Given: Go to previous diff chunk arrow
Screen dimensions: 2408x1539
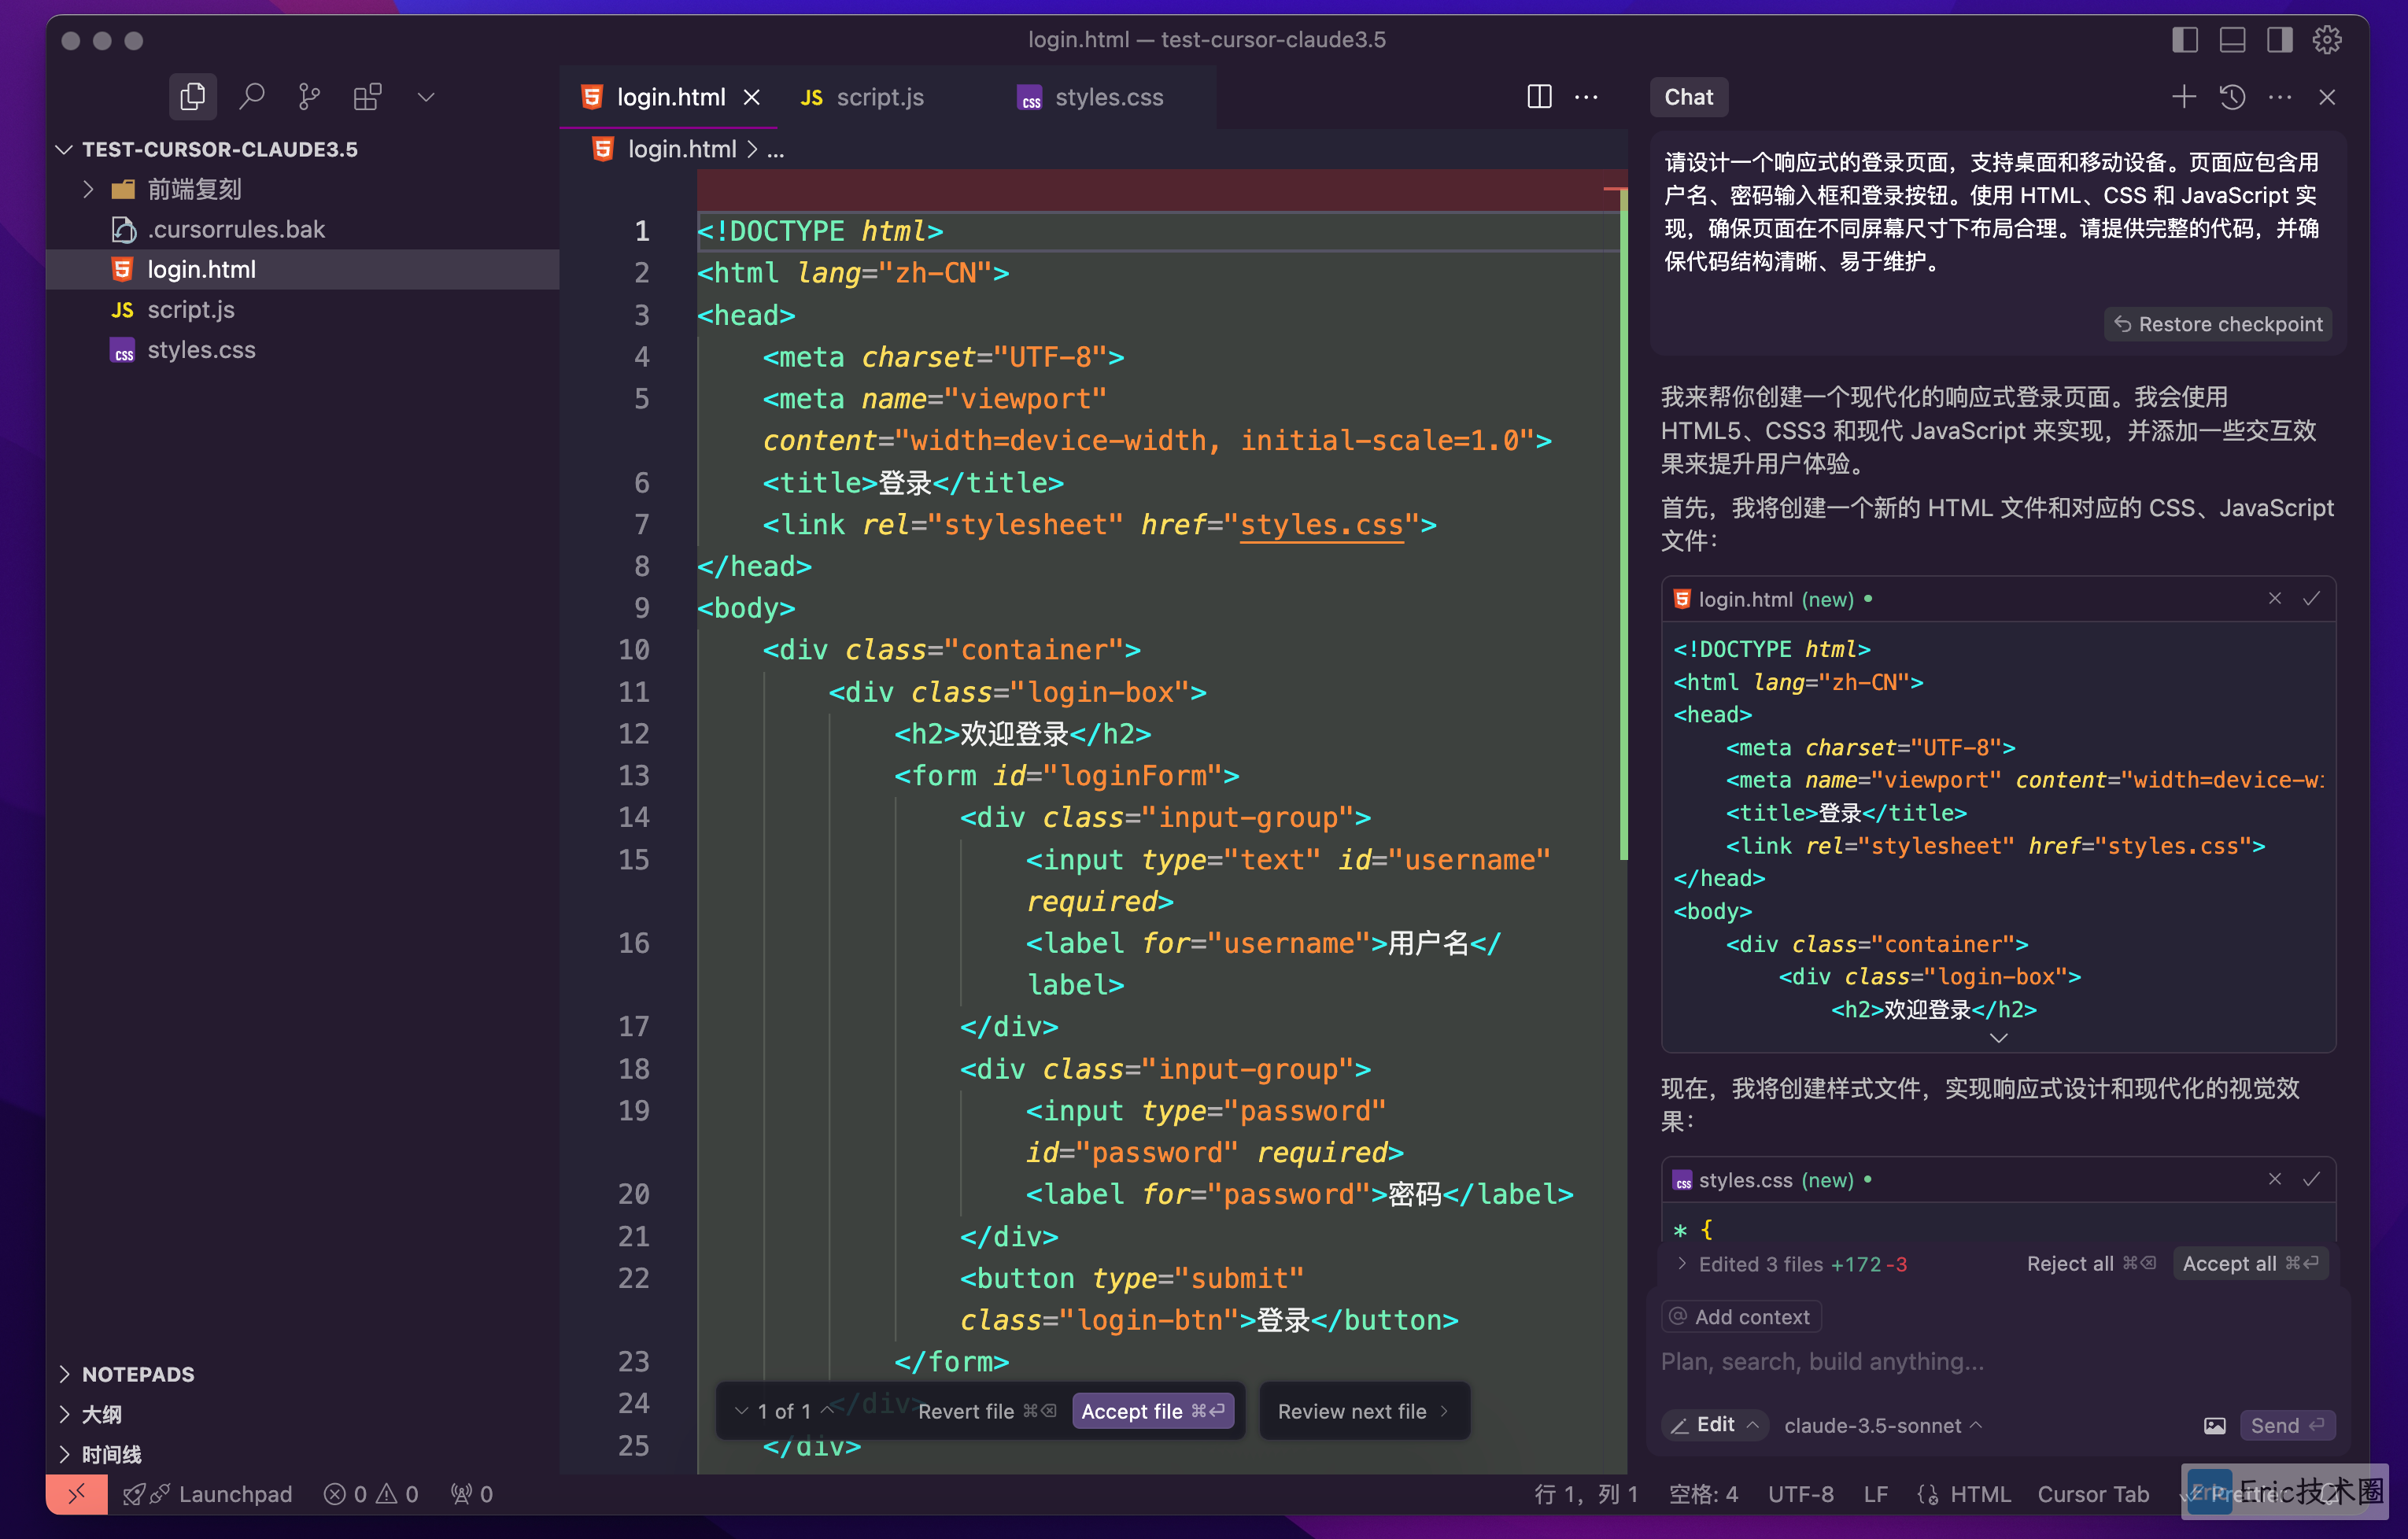Looking at the screenshot, I should click(x=826, y=1411).
